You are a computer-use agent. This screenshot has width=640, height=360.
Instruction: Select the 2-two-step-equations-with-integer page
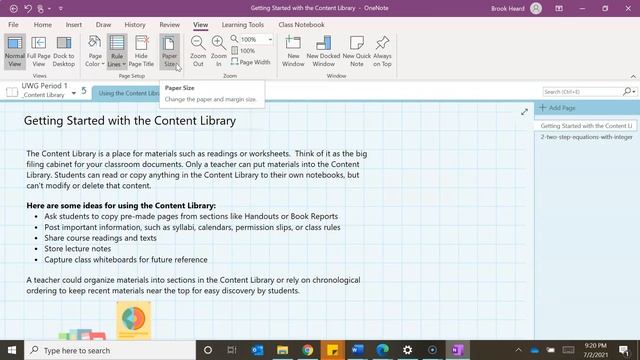pyautogui.click(x=586, y=137)
